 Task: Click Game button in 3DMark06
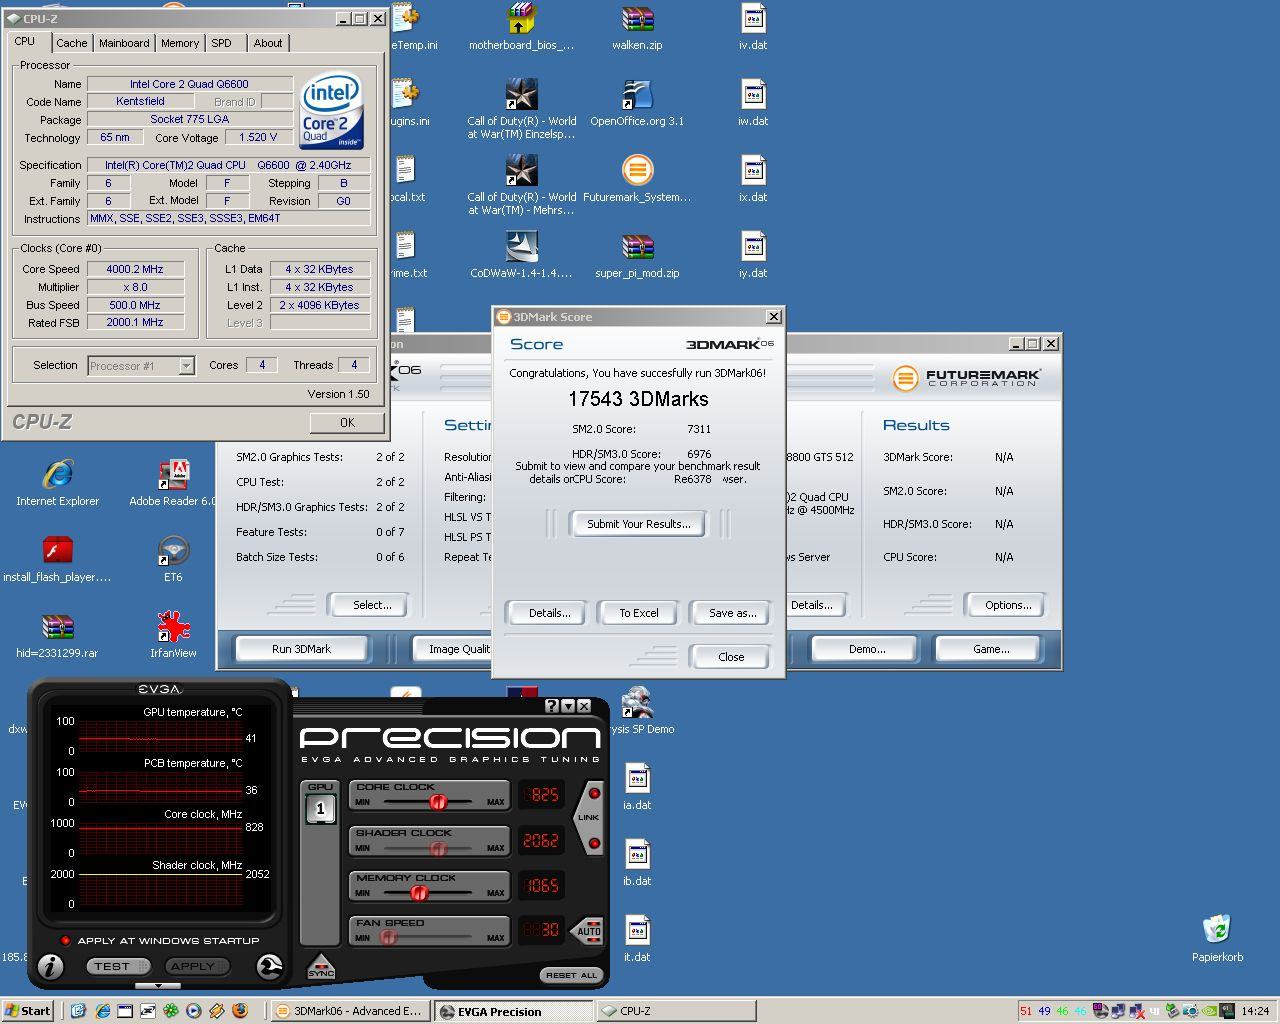[x=991, y=649]
